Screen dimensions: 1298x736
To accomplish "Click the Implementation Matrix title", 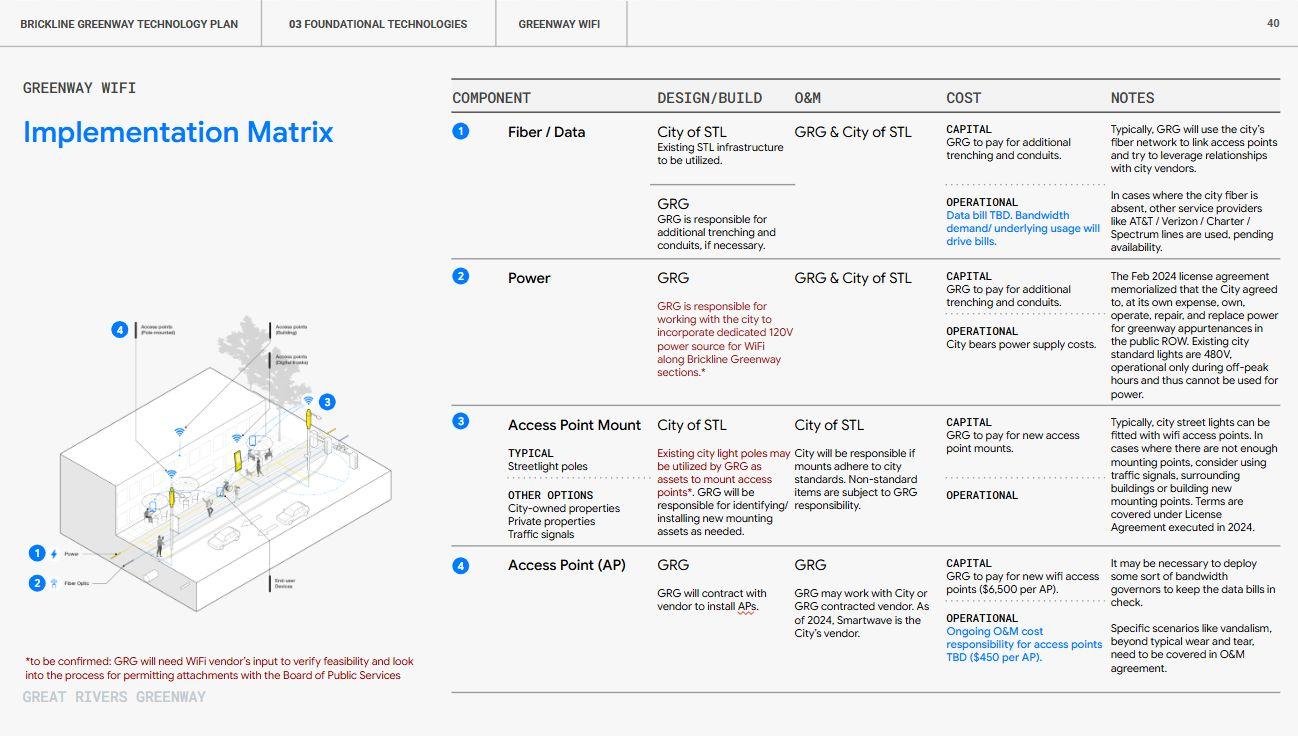I will [178, 132].
